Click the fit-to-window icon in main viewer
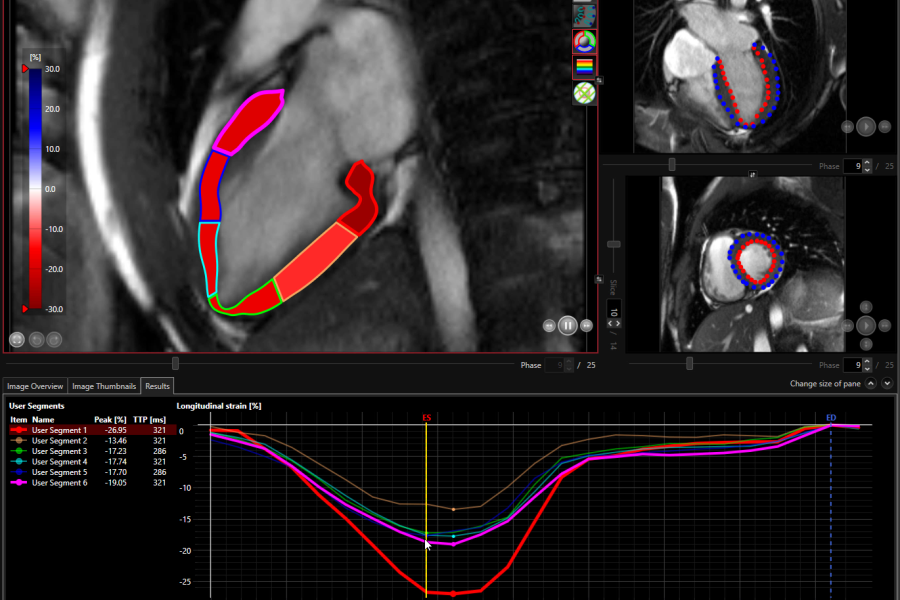 click(x=17, y=340)
